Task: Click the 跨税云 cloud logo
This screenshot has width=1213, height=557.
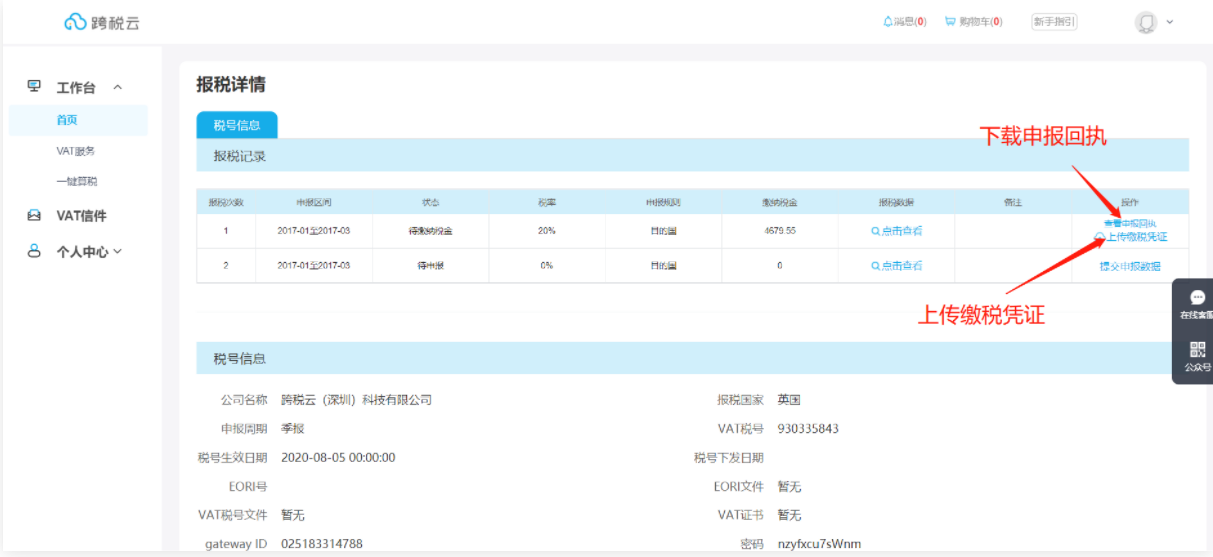Action: 76,22
